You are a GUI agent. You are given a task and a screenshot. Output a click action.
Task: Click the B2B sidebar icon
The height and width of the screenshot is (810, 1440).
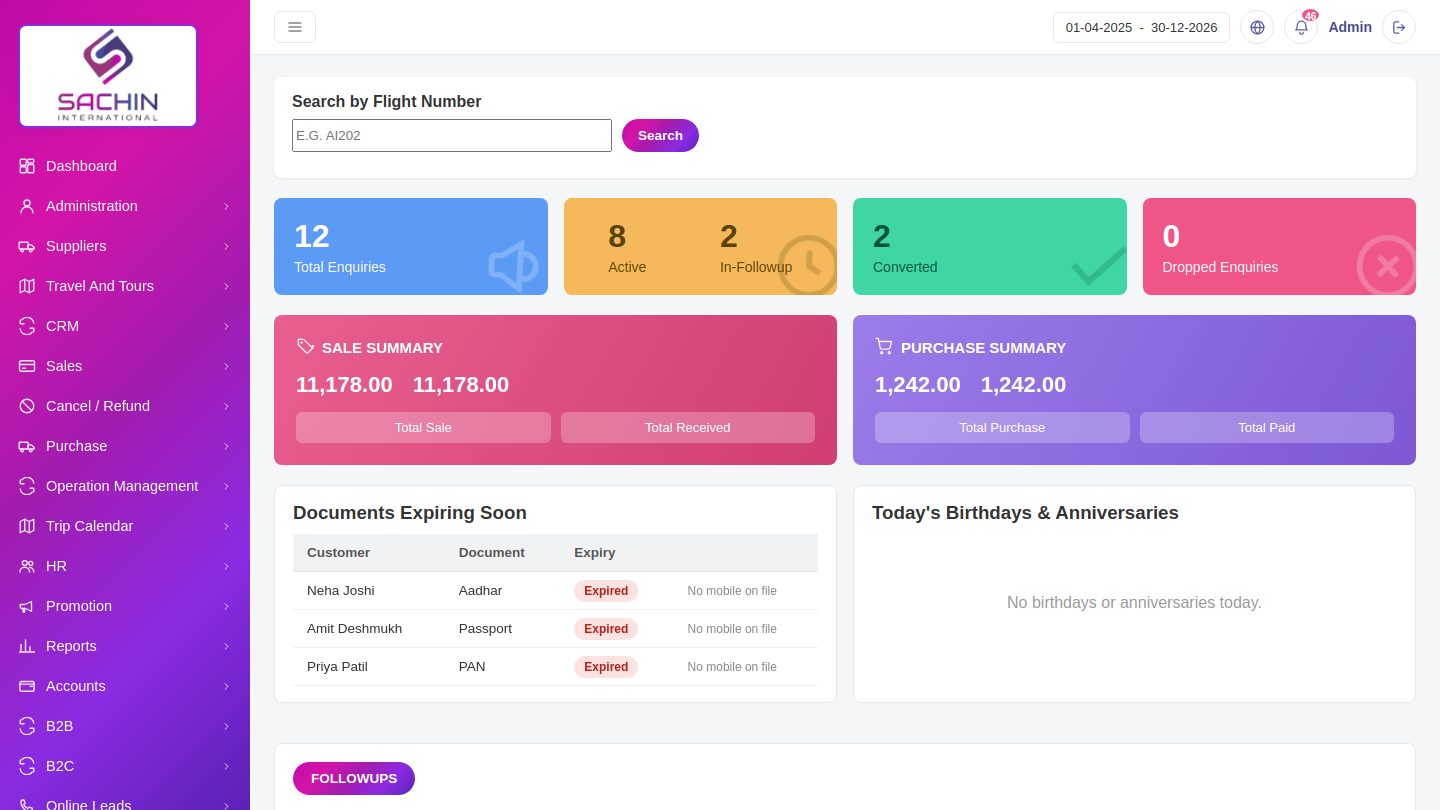(27, 726)
